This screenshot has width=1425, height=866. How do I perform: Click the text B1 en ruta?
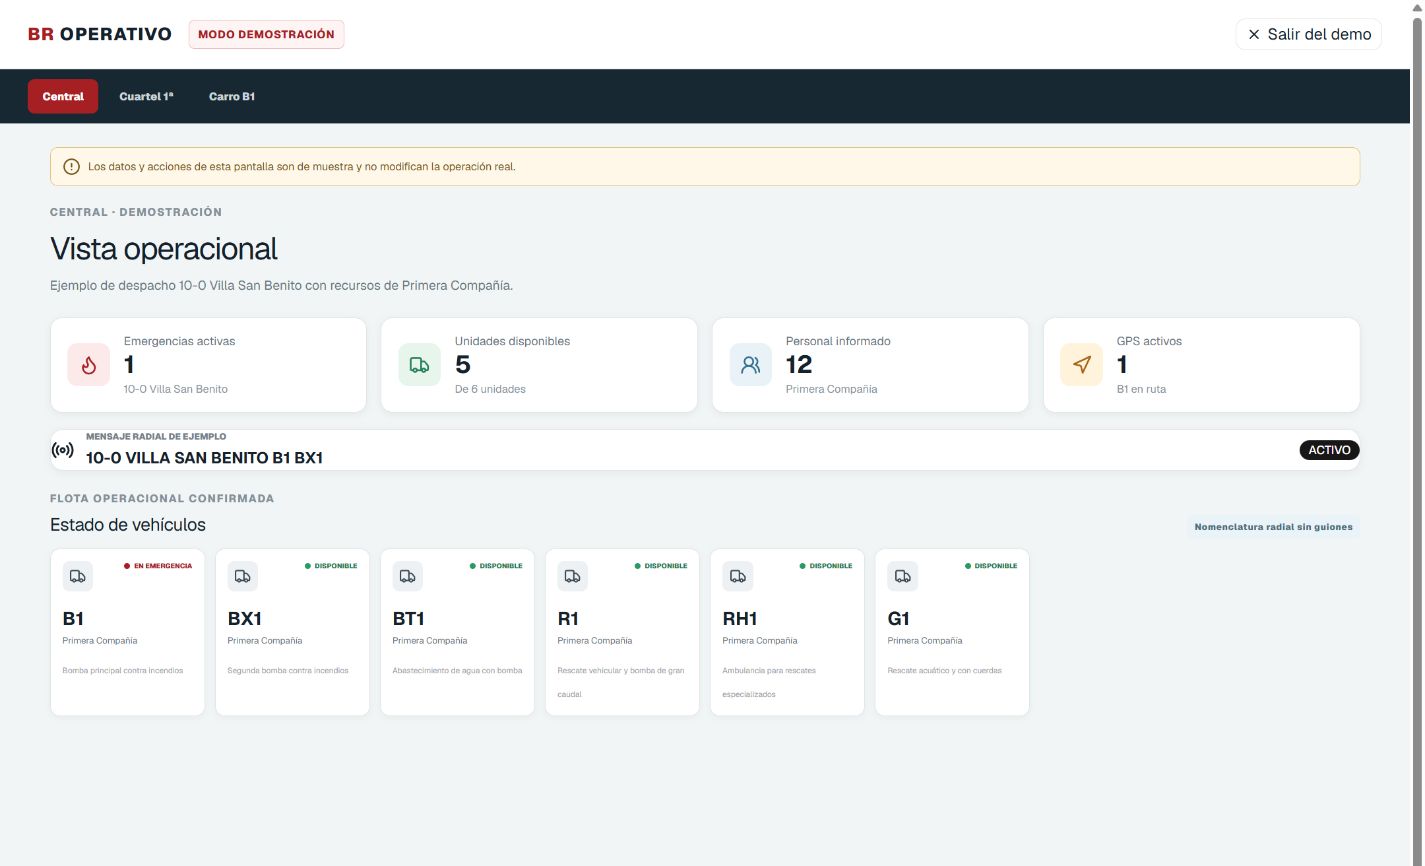coord(1141,389)
